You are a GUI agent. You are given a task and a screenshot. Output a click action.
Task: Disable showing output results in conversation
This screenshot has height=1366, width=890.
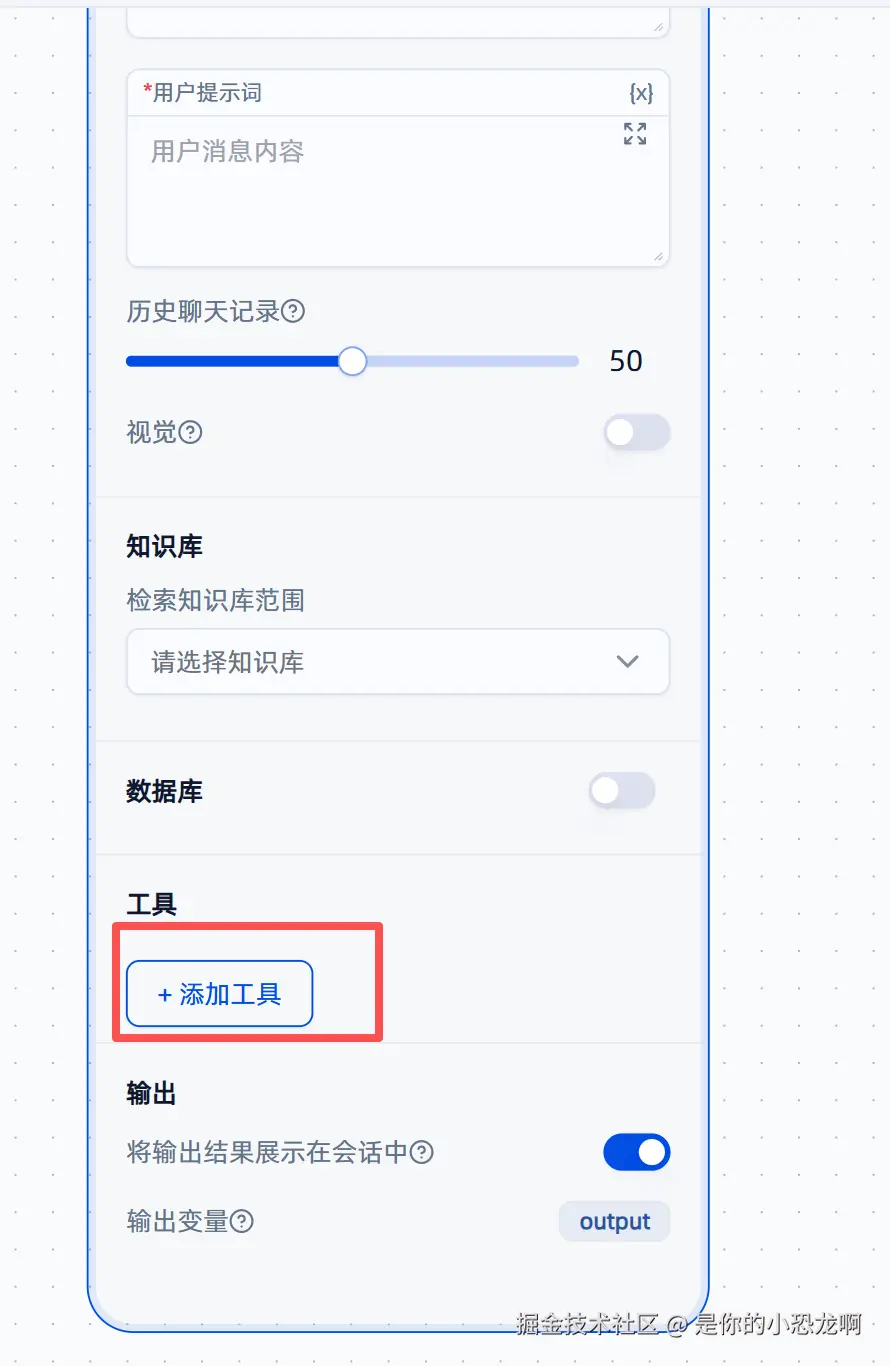click(636, 1152)
